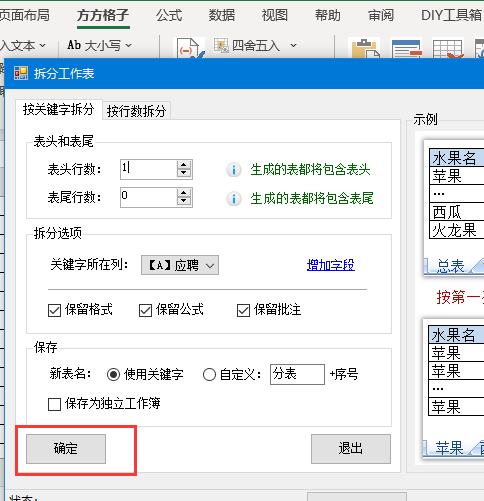Screen dimensions: 484x501
Task: Increase 表尾行数 with up arrow
Action: pos(184,193)
